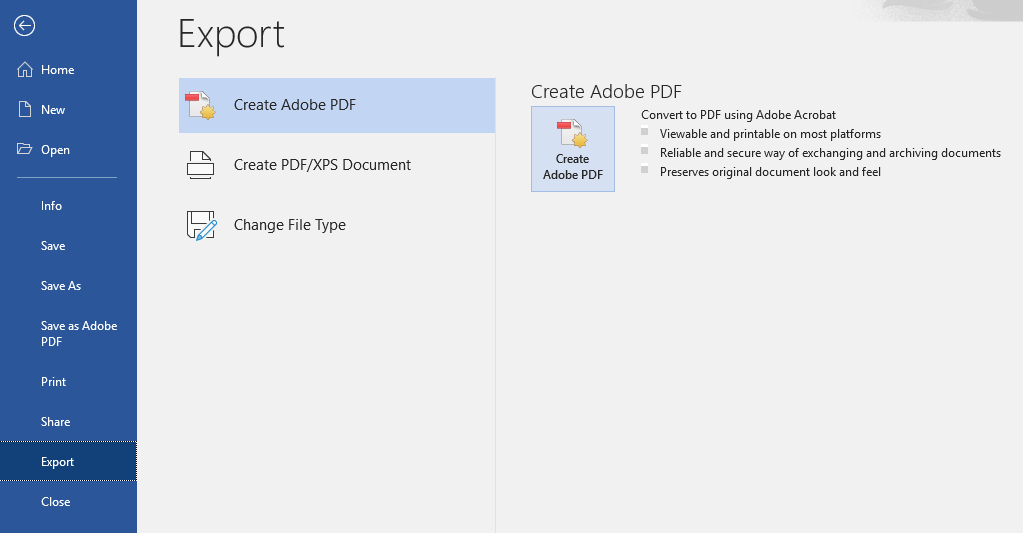Click 'Viewable and printable on most platforms' text
This screenshot has width=1023, height=533.
coord(770,134)
